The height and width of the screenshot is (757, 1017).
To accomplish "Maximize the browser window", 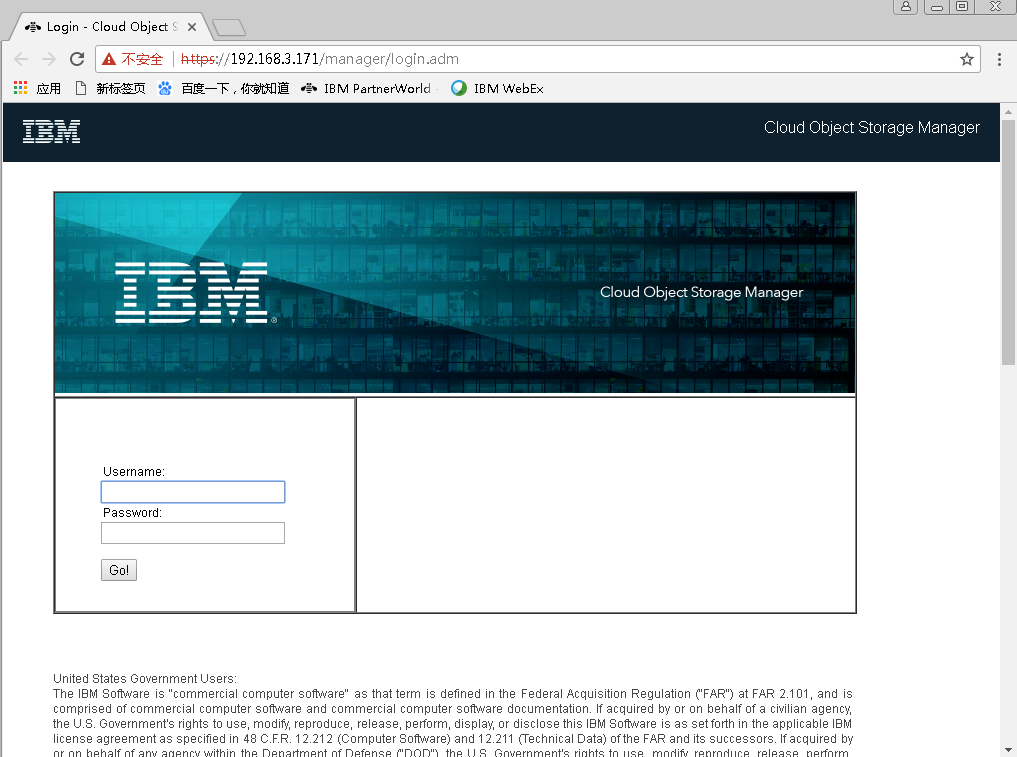I will pos(962,6).
